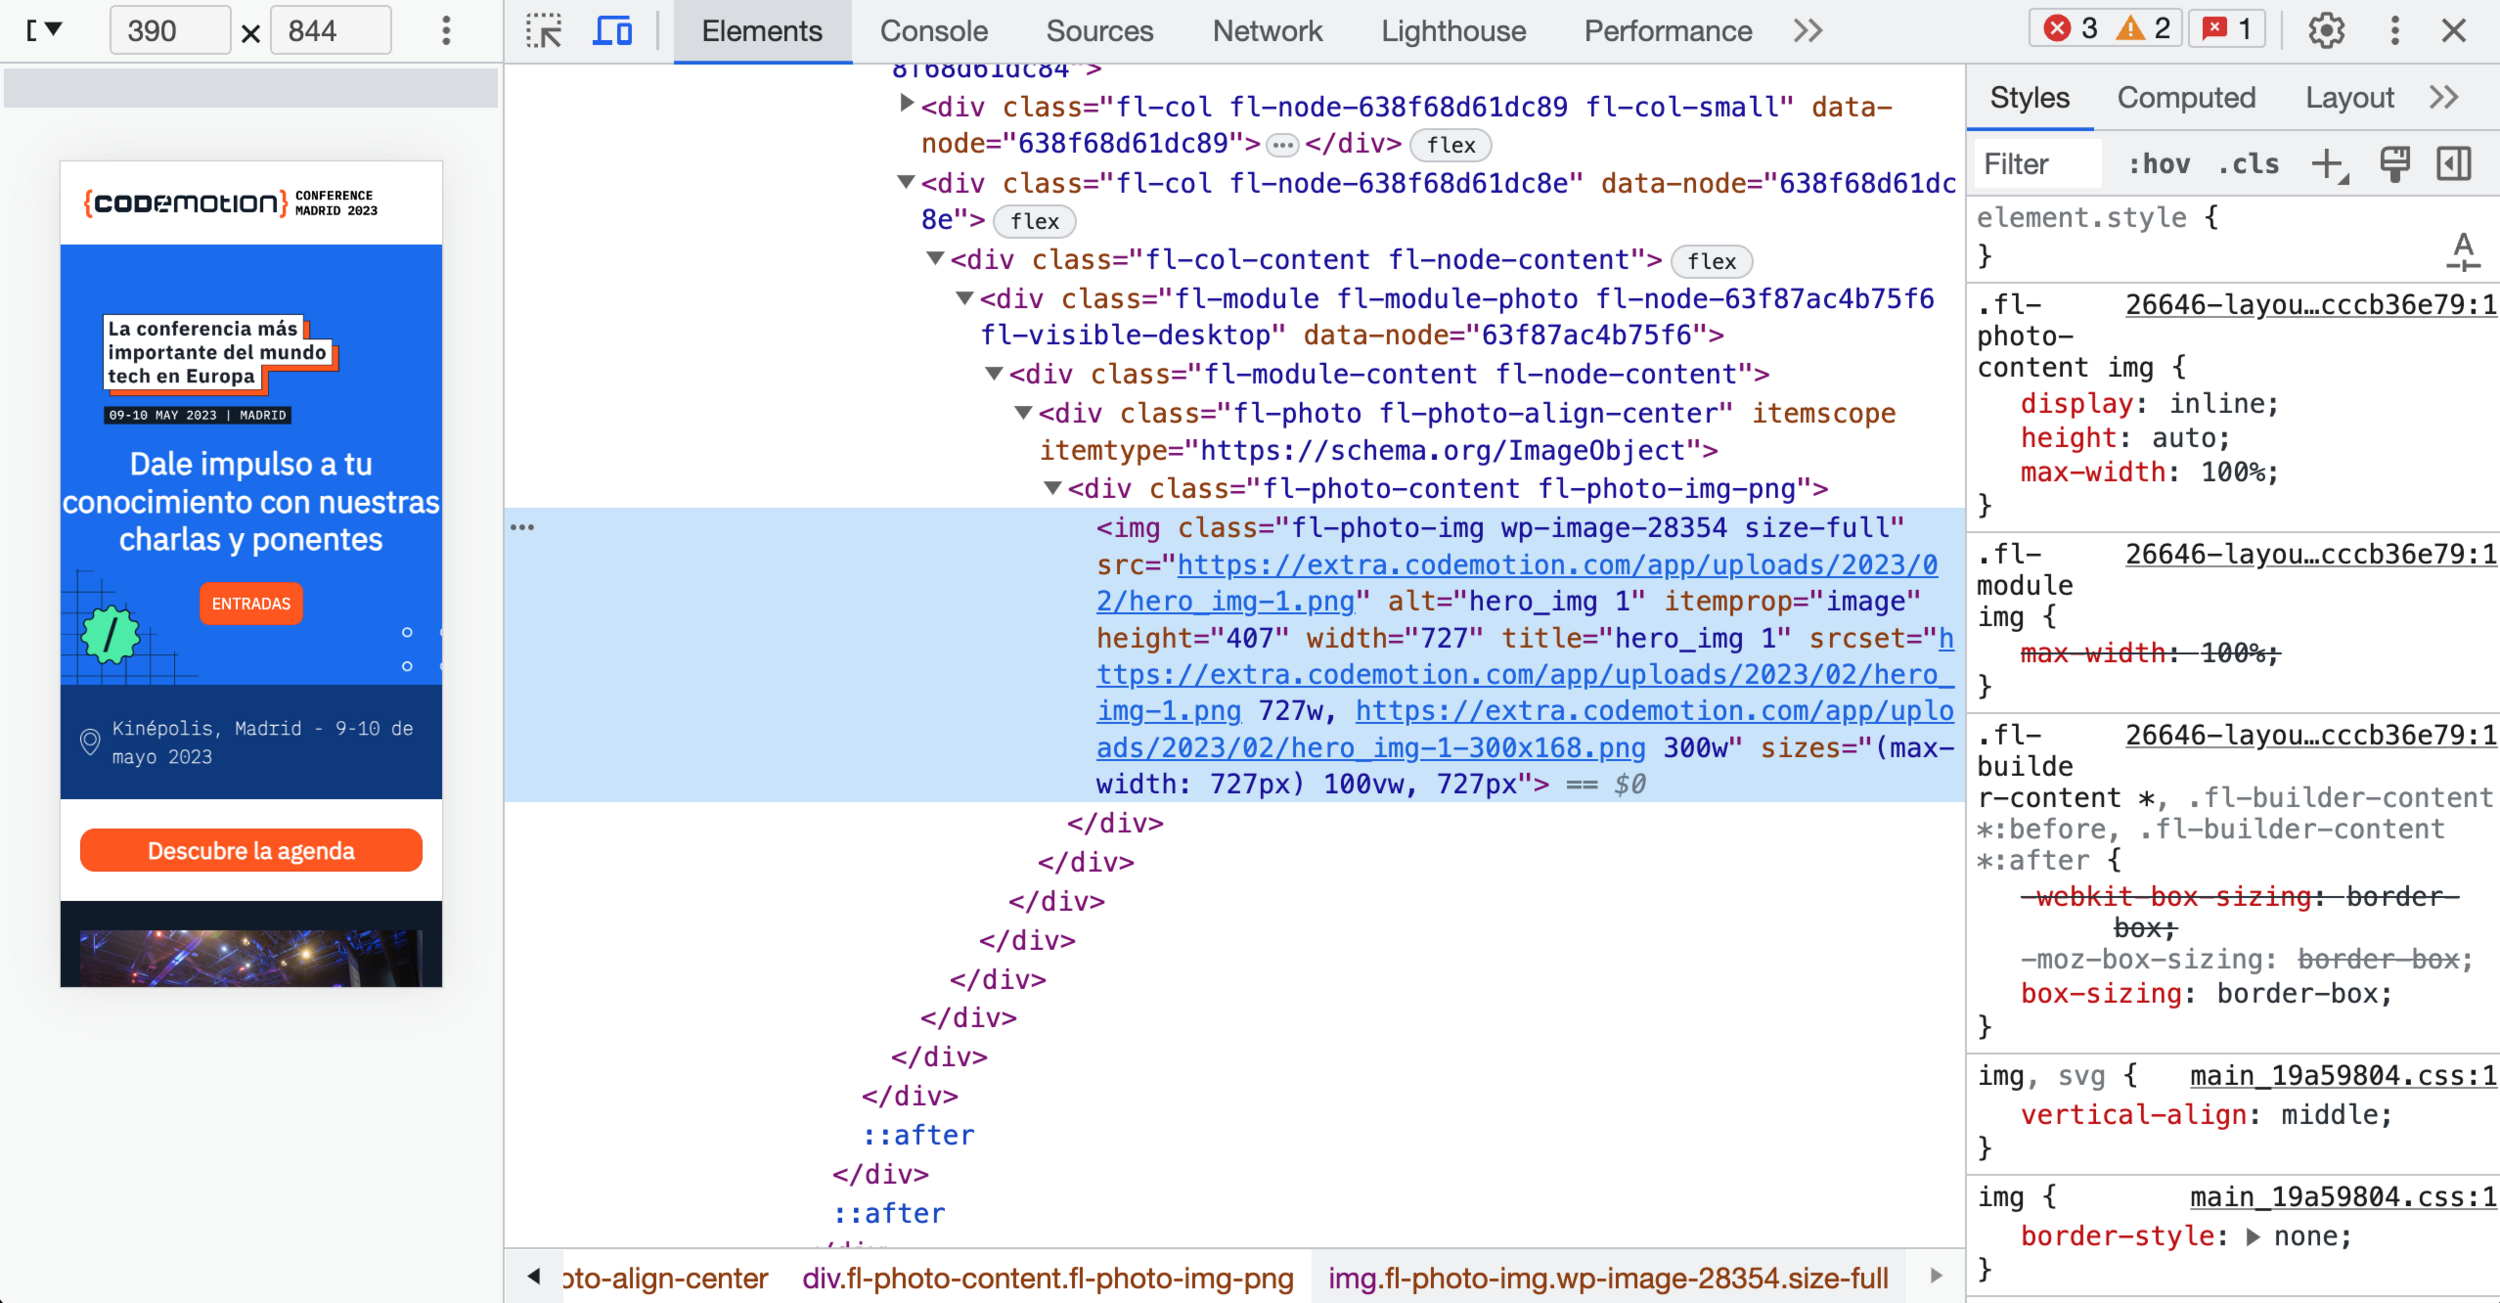Expand border-style shorthand property triangle
2500x1303 pixels.
[x=2253, y=1237]
